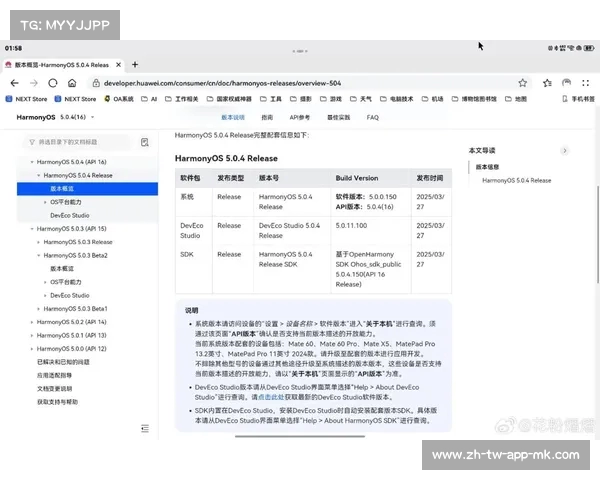
Task: Open 已解决和已知的问题 page
Action: coord(63,362)
